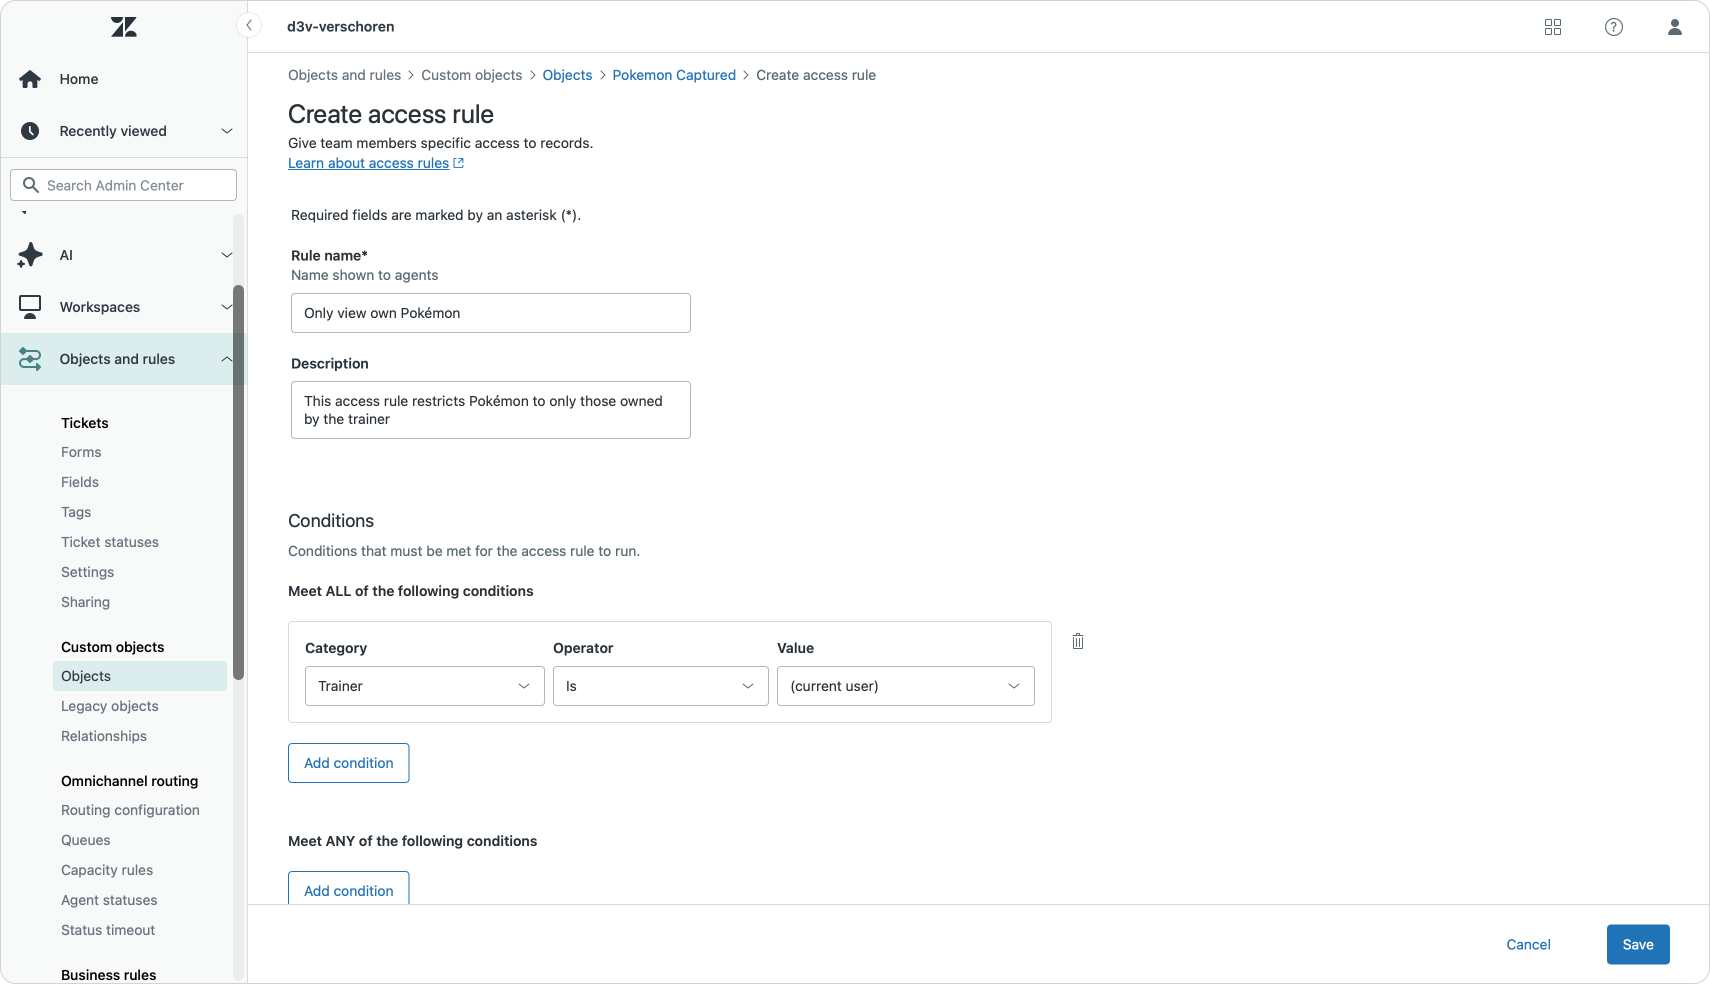Collapse the sidebar navigation panel
Image resolution: width=1710 pixels, height=984 pixels.
click(x=248, y=26)
